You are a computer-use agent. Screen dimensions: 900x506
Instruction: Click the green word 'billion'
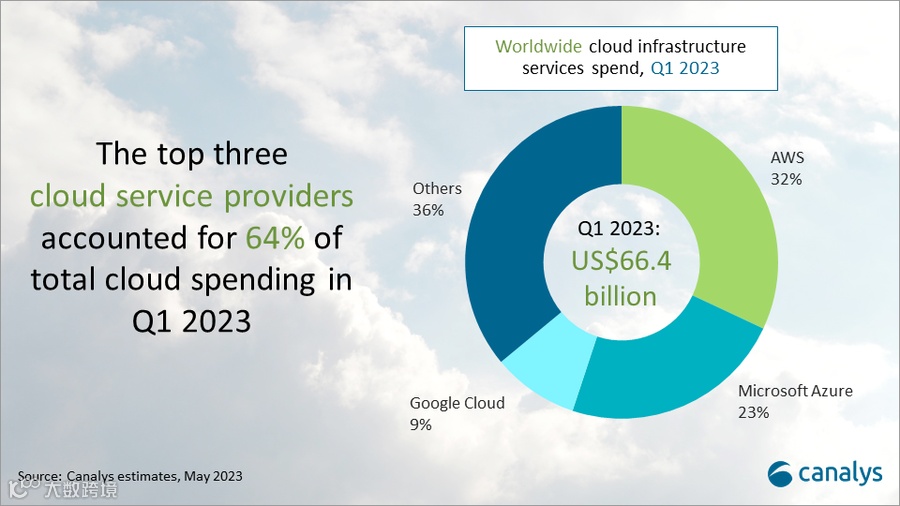point(620,297)
